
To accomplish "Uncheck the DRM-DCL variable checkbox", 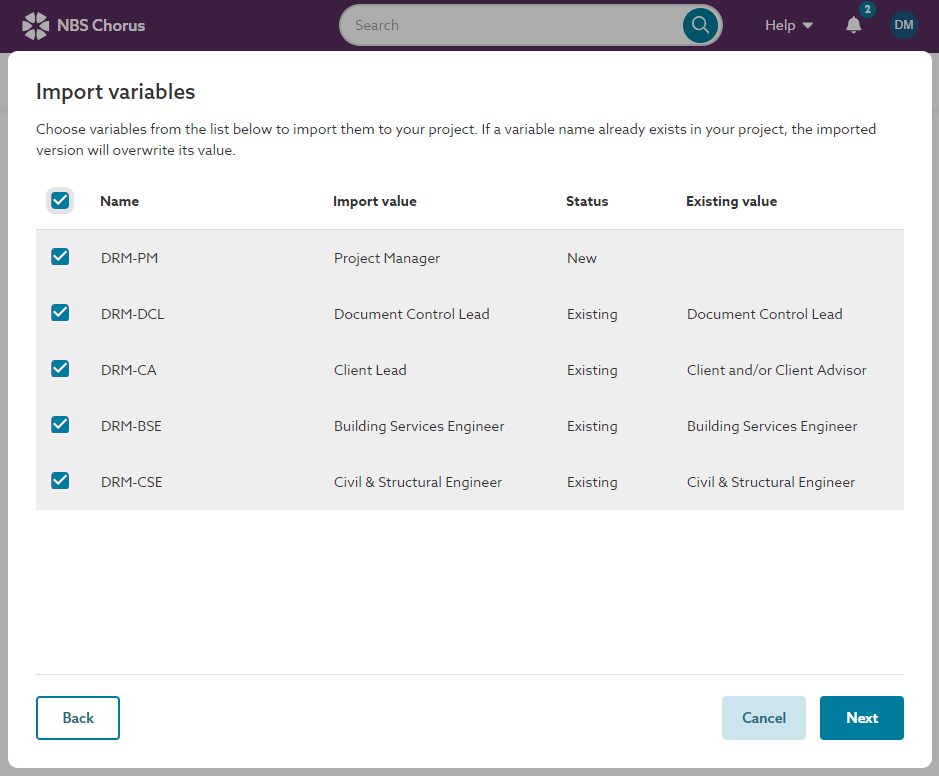I will 60,313.
